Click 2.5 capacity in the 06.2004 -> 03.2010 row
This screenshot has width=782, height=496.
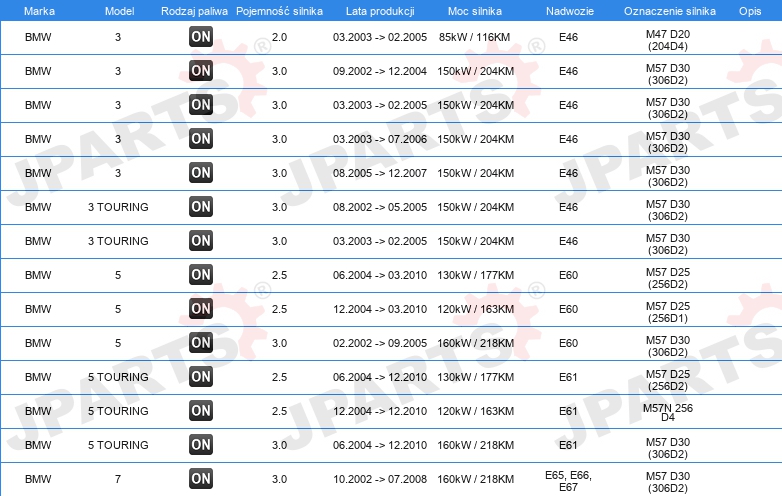[x=279, y=275]
